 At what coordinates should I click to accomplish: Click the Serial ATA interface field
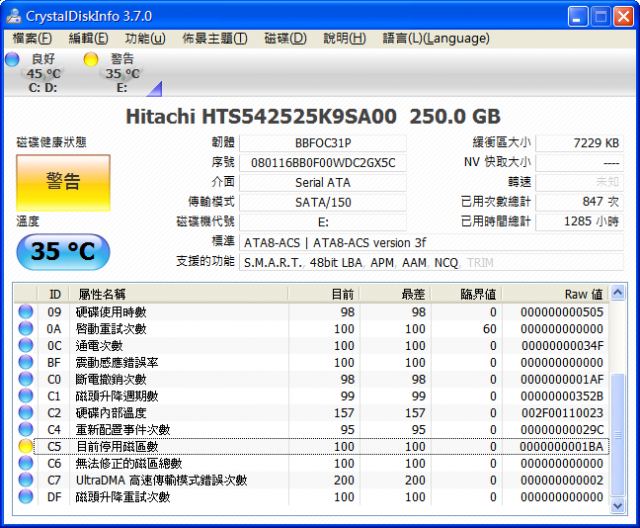pyautogui.click(x=323, y=182)
